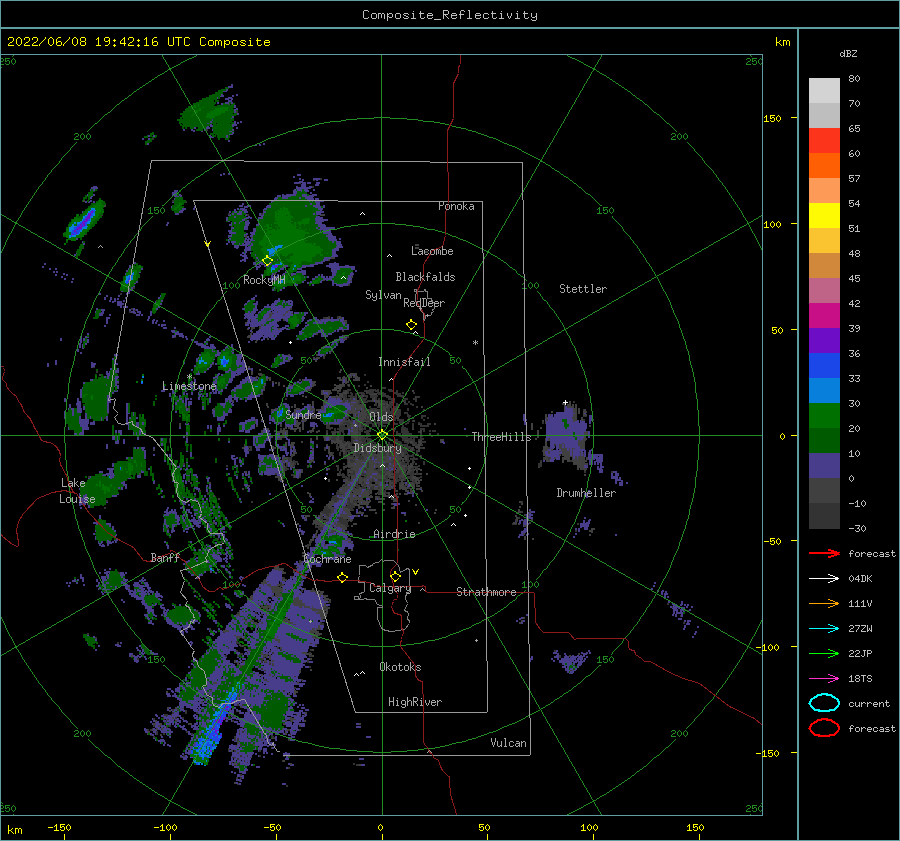Viewport: 900px width, 841px height.
Task: Click the '2022/06/08 19:42:16 UTC Composite' timestamp
Action: 138,42
